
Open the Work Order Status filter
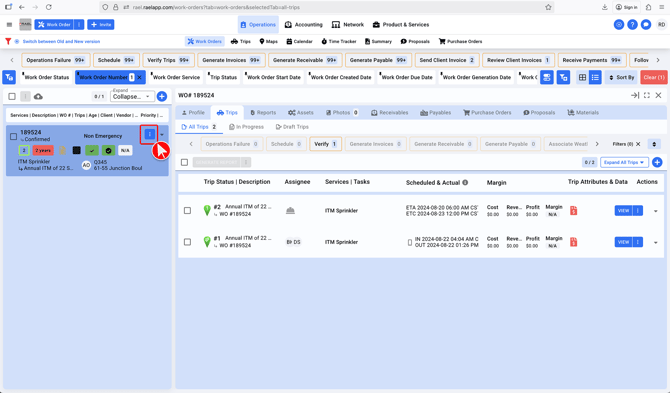click(46, 77)
